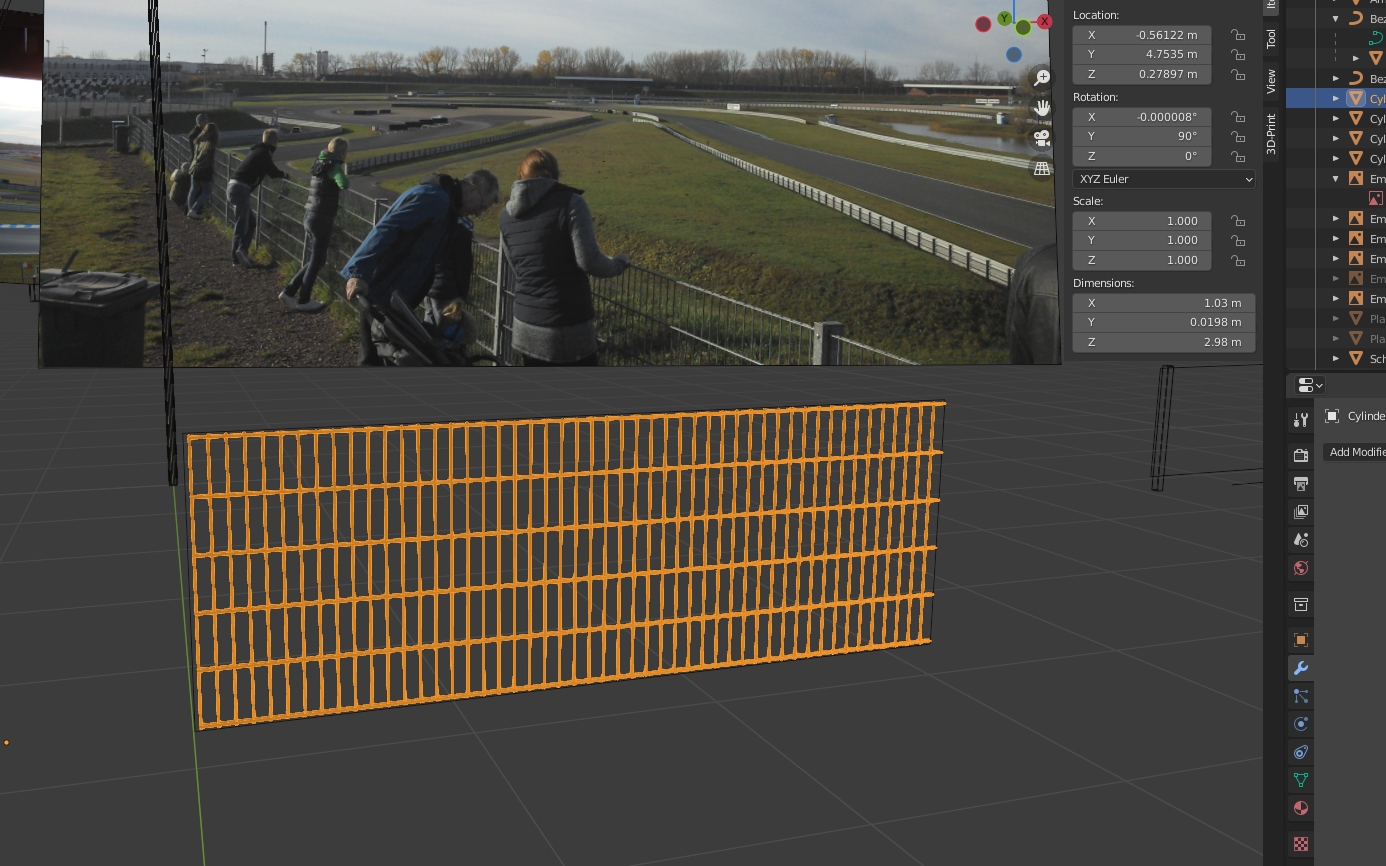Click the Dimensions X 1.03 m field

(x=1164, y=303)
